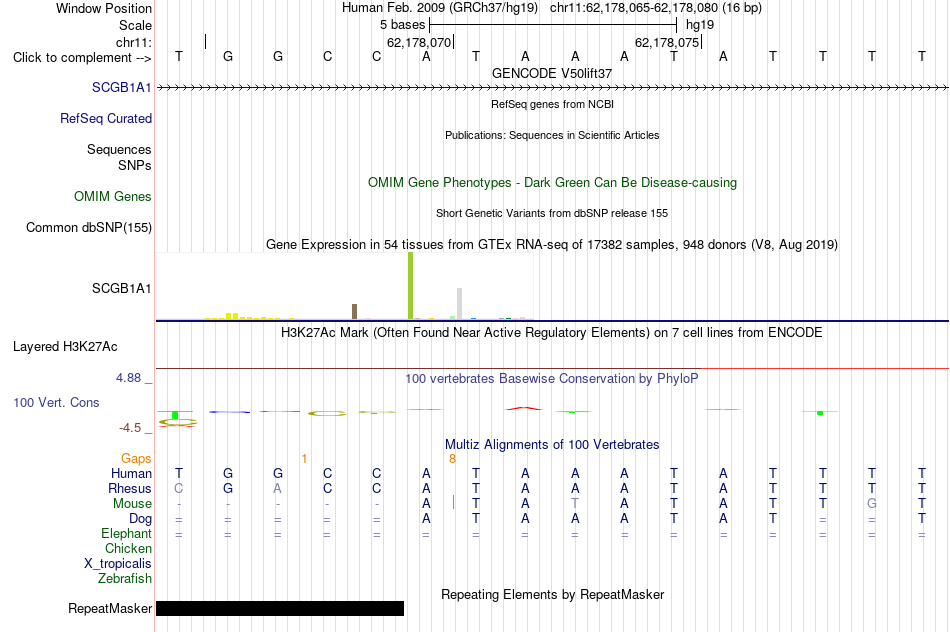Click '100 vertebrates Basewise Conservation by PhyloP' title

click(552, 379)
